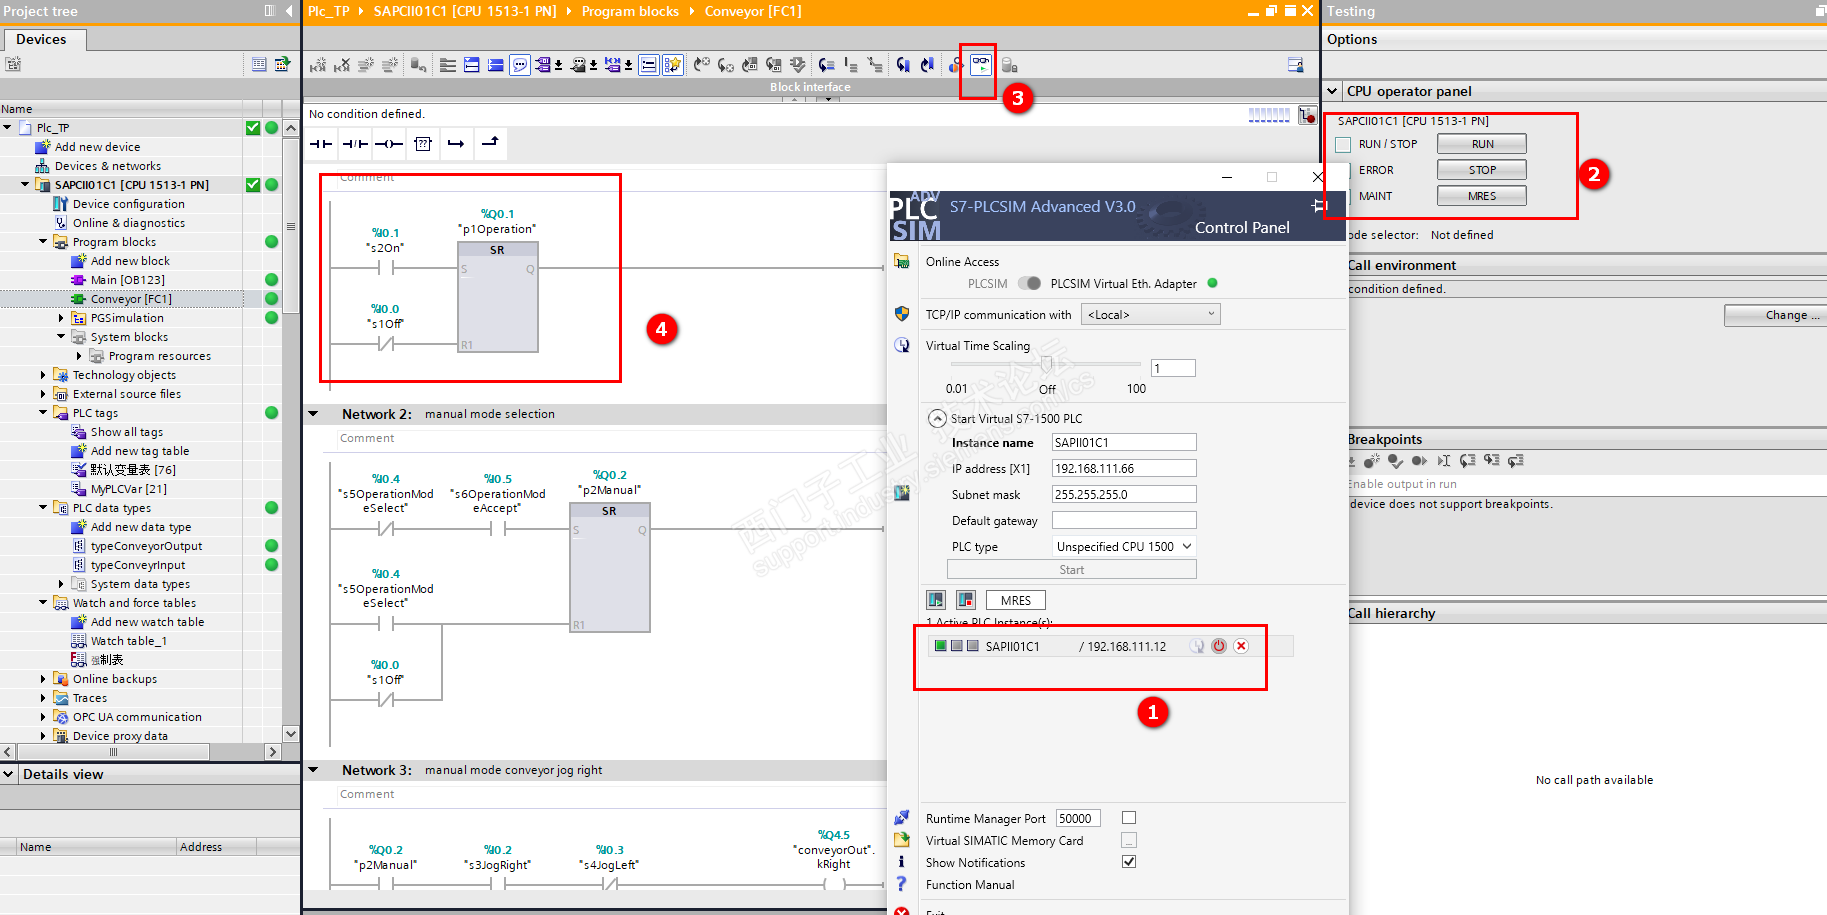This screenshot has width=1827, height=915.
Task: Select the open branch icon
Action: 456,144
